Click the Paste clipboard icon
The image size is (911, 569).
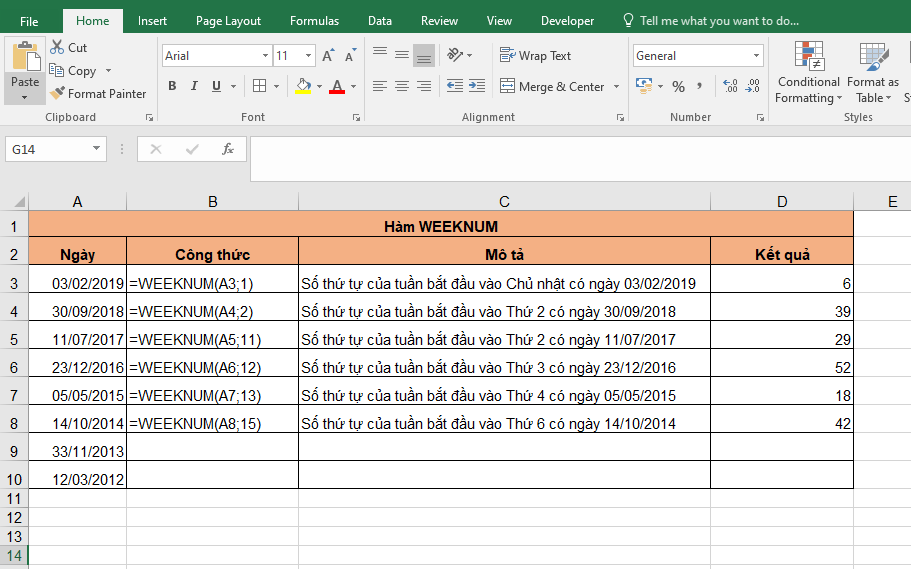coord(25,58)
